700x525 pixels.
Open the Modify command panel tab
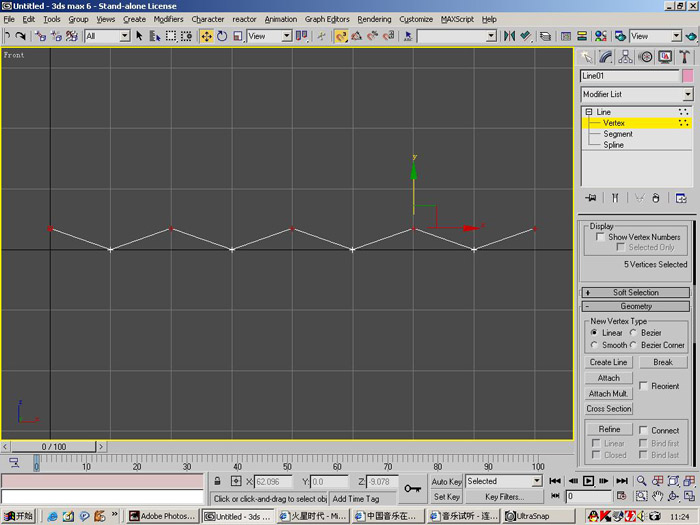pos(606,57)
